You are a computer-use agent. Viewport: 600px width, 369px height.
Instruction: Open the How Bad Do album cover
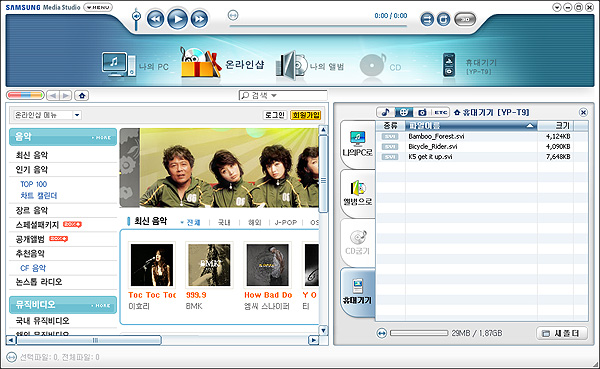click(x=267, y=265)
